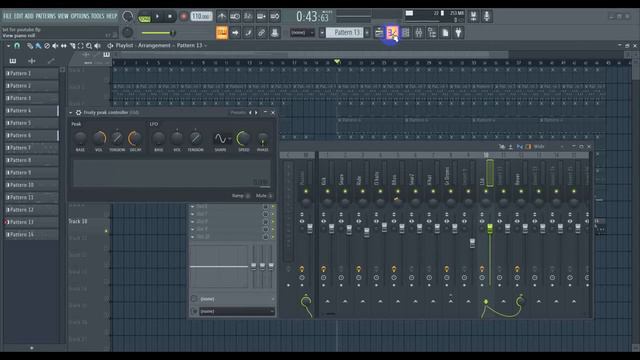
Task: Open the EDIT menu
Action: click(x=18, y=16)
